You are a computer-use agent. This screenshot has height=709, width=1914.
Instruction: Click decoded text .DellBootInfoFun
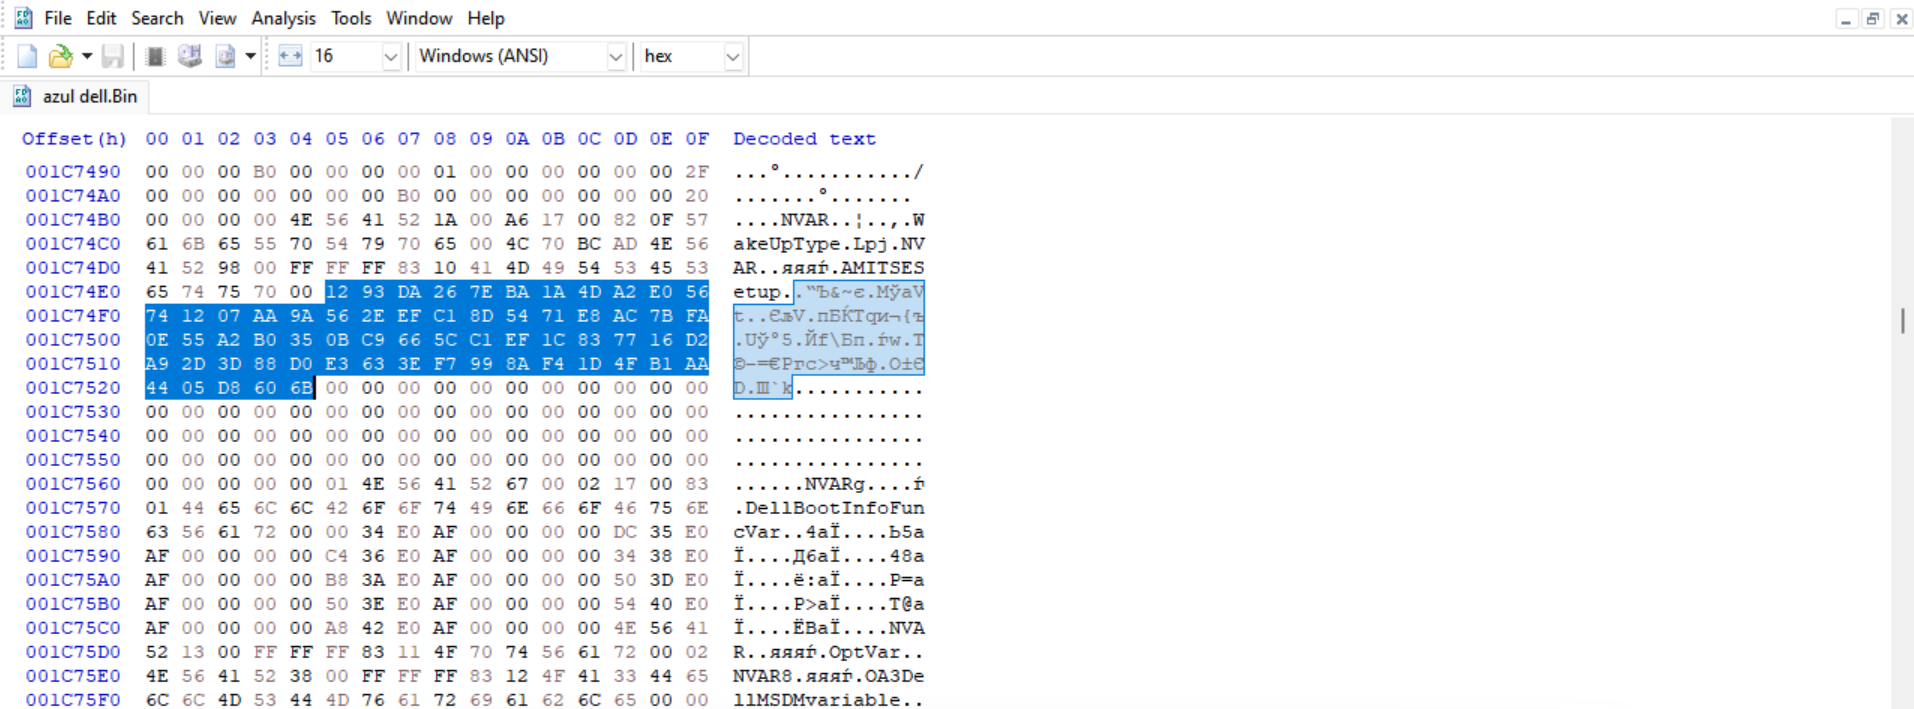pyautogui.click(x=829, y=508)
